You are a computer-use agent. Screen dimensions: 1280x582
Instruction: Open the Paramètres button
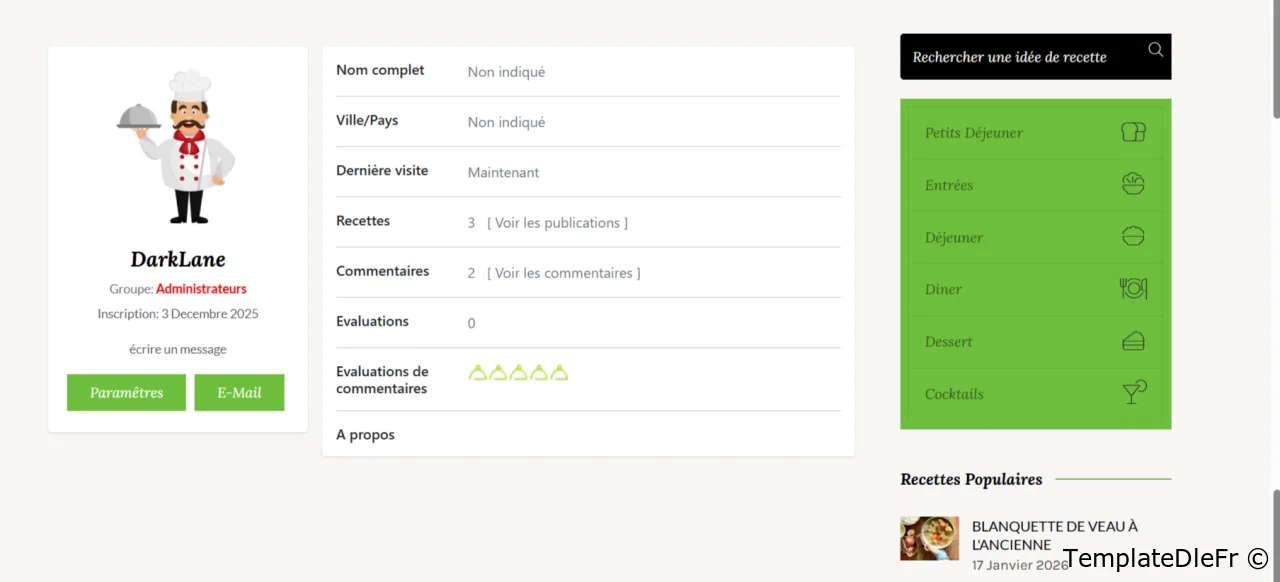126,393
